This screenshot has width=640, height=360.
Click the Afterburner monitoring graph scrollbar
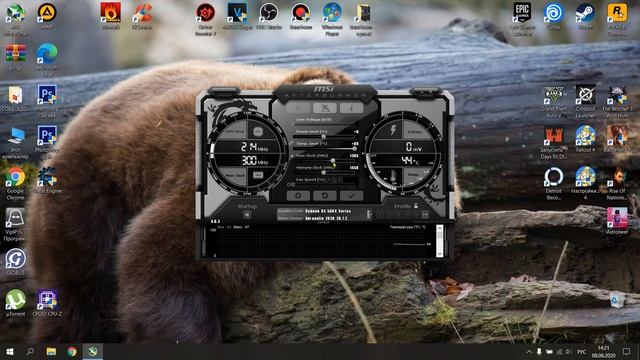click(x=439, y=241)
